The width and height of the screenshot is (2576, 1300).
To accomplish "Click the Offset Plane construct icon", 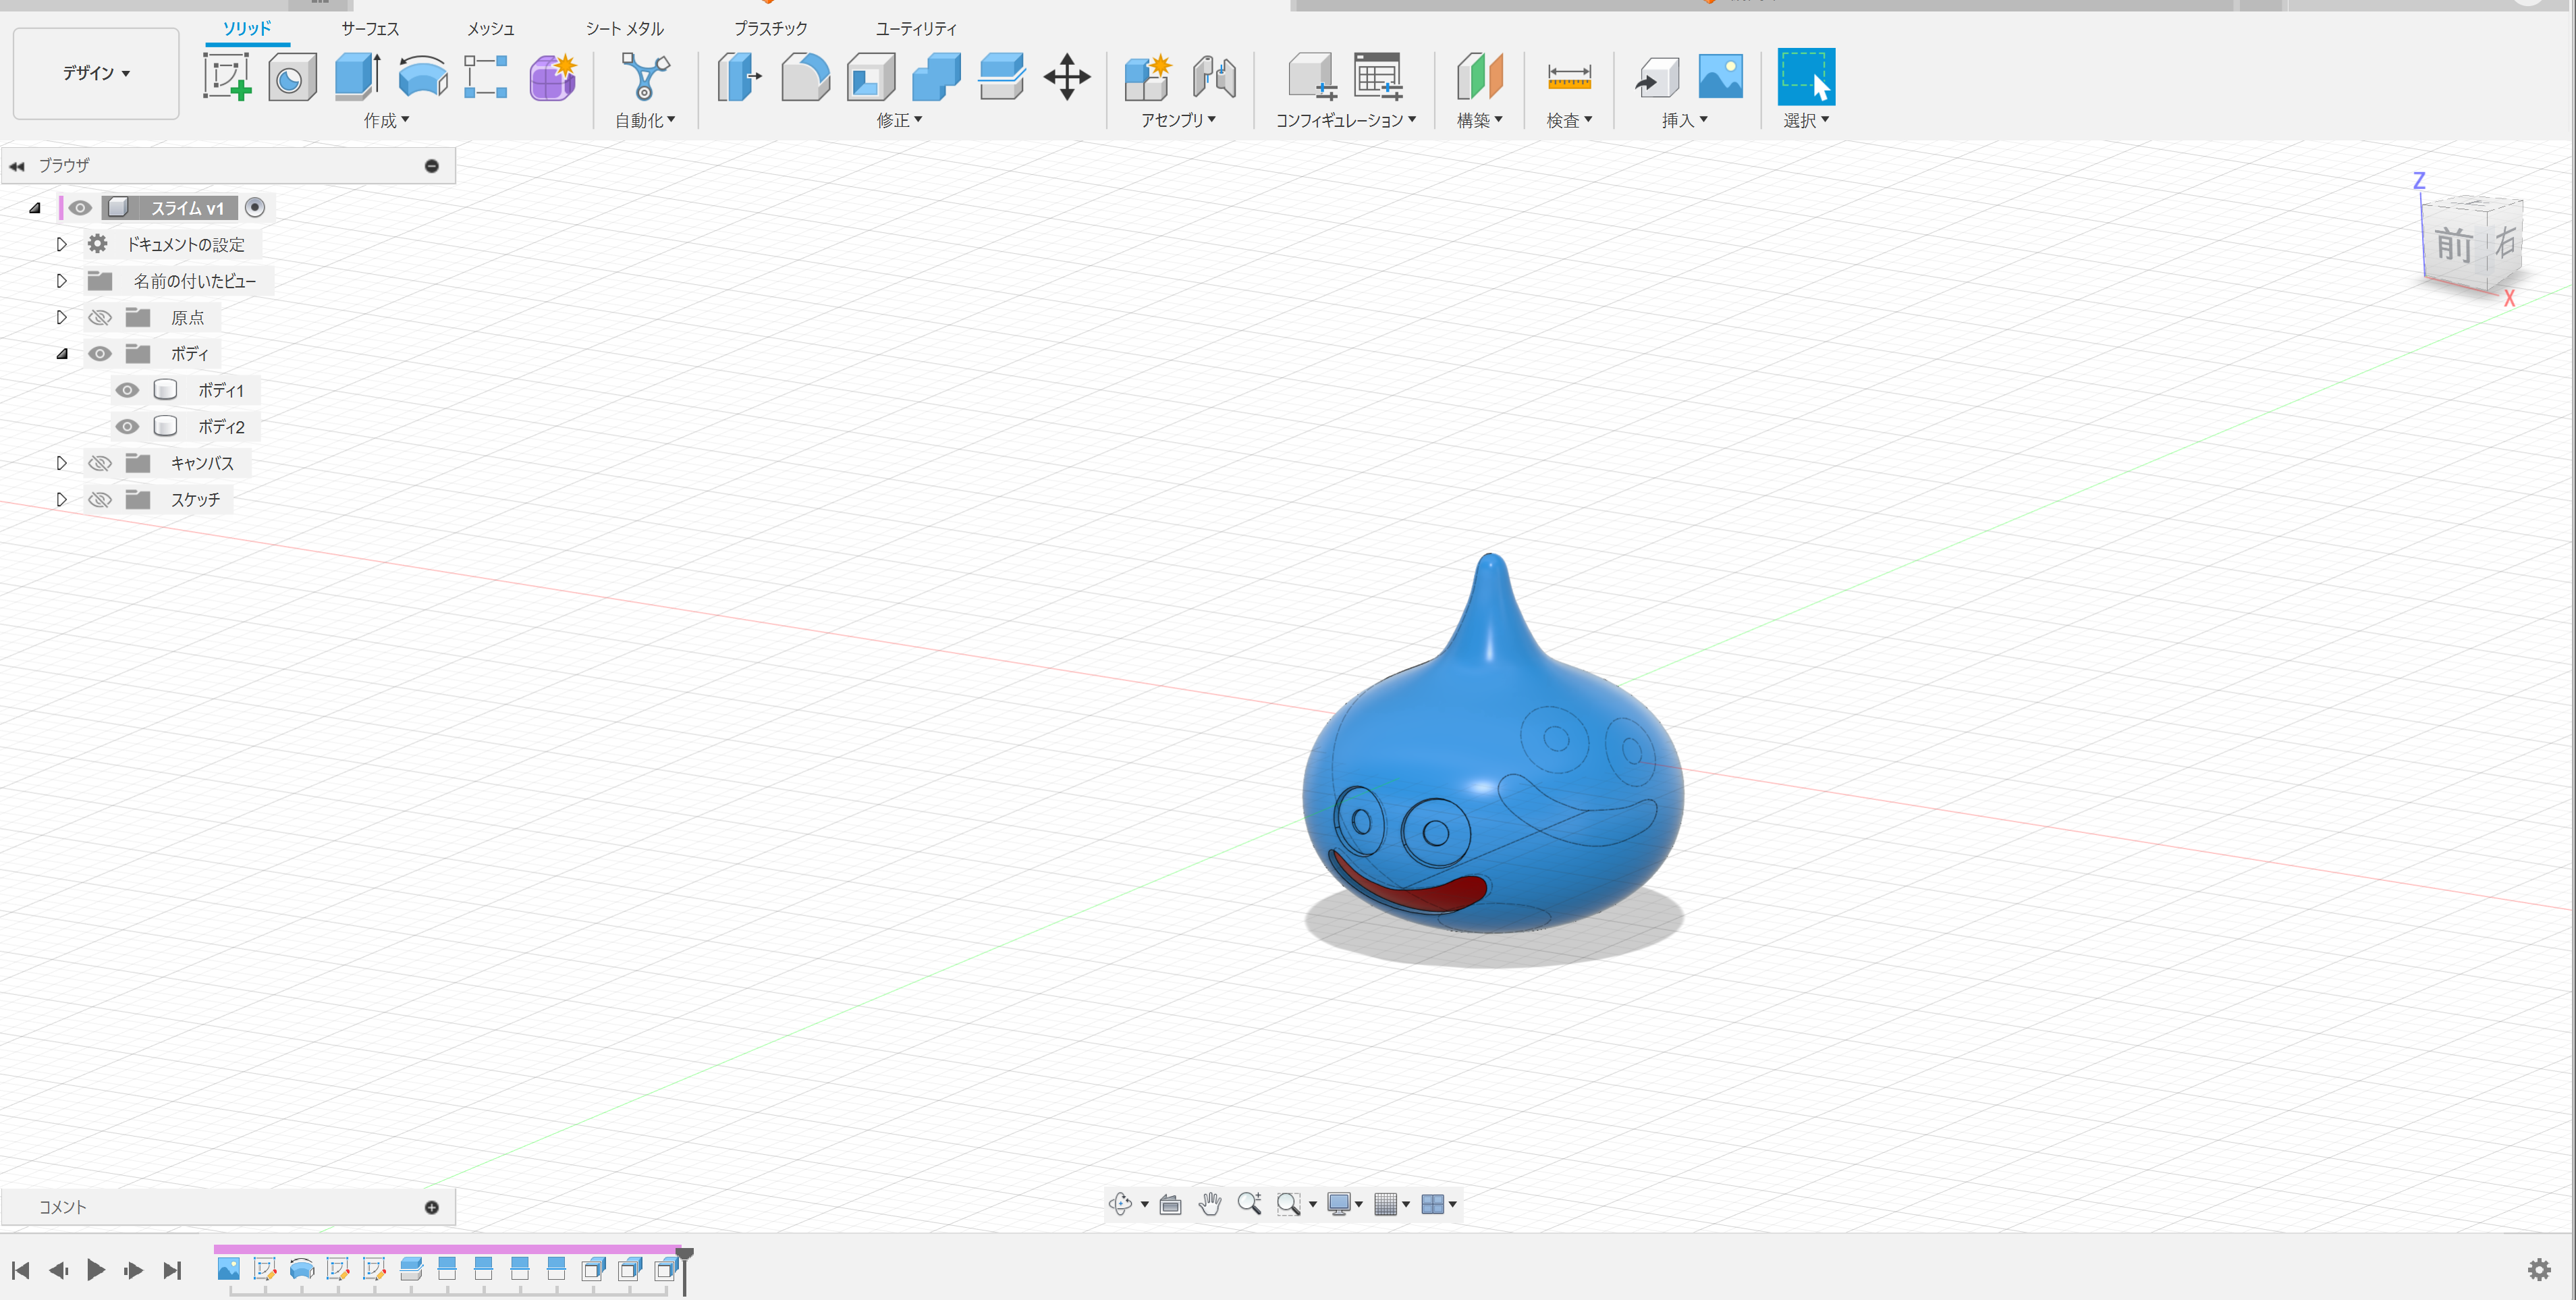I will 1480,77.
